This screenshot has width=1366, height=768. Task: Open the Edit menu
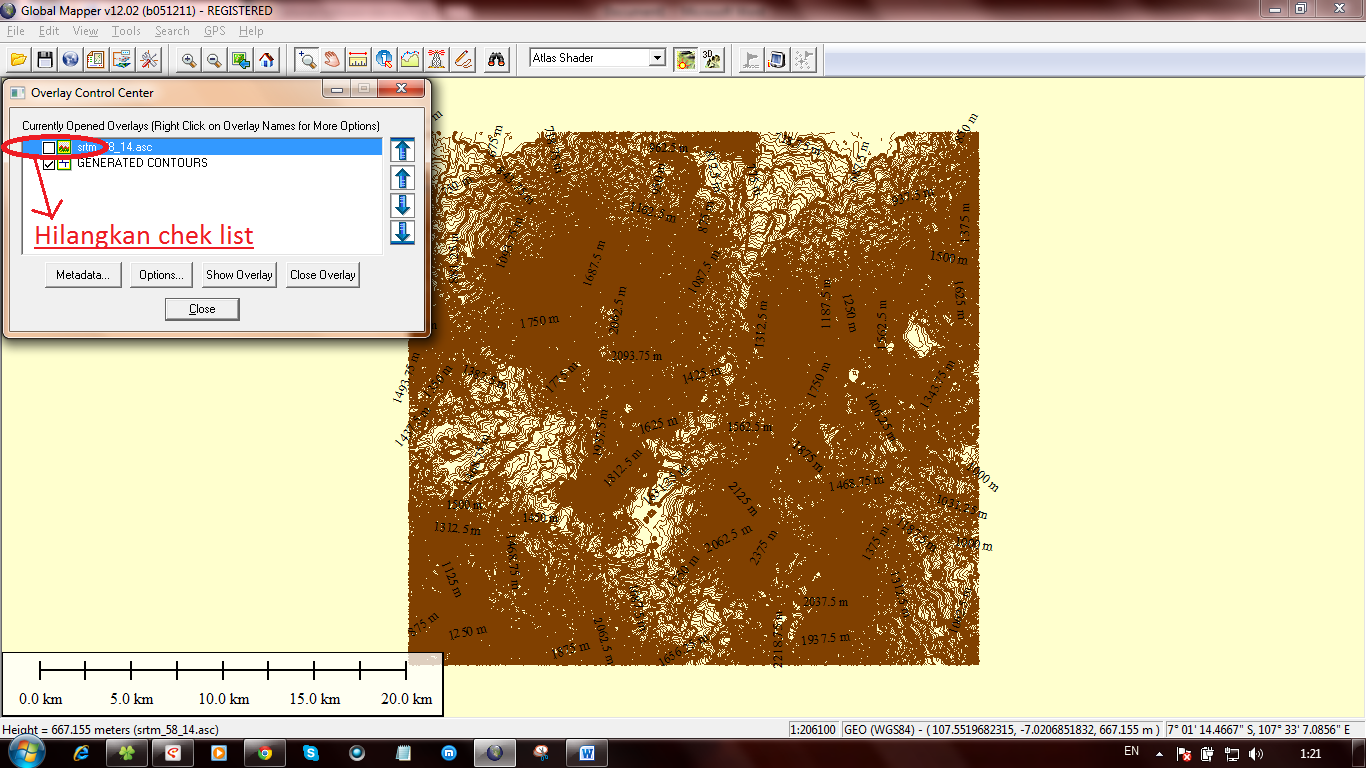point(49,31)
